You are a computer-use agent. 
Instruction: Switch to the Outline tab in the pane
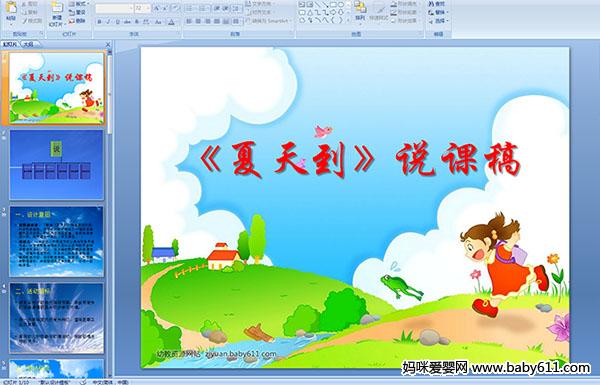click(x=28, y=44)
